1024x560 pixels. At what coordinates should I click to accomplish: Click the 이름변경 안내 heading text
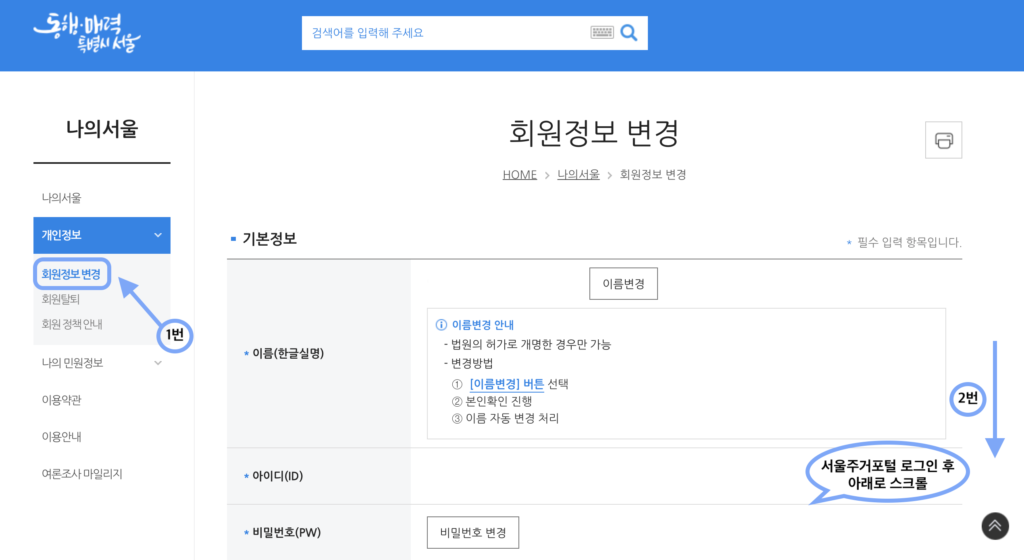coord(483,324)
